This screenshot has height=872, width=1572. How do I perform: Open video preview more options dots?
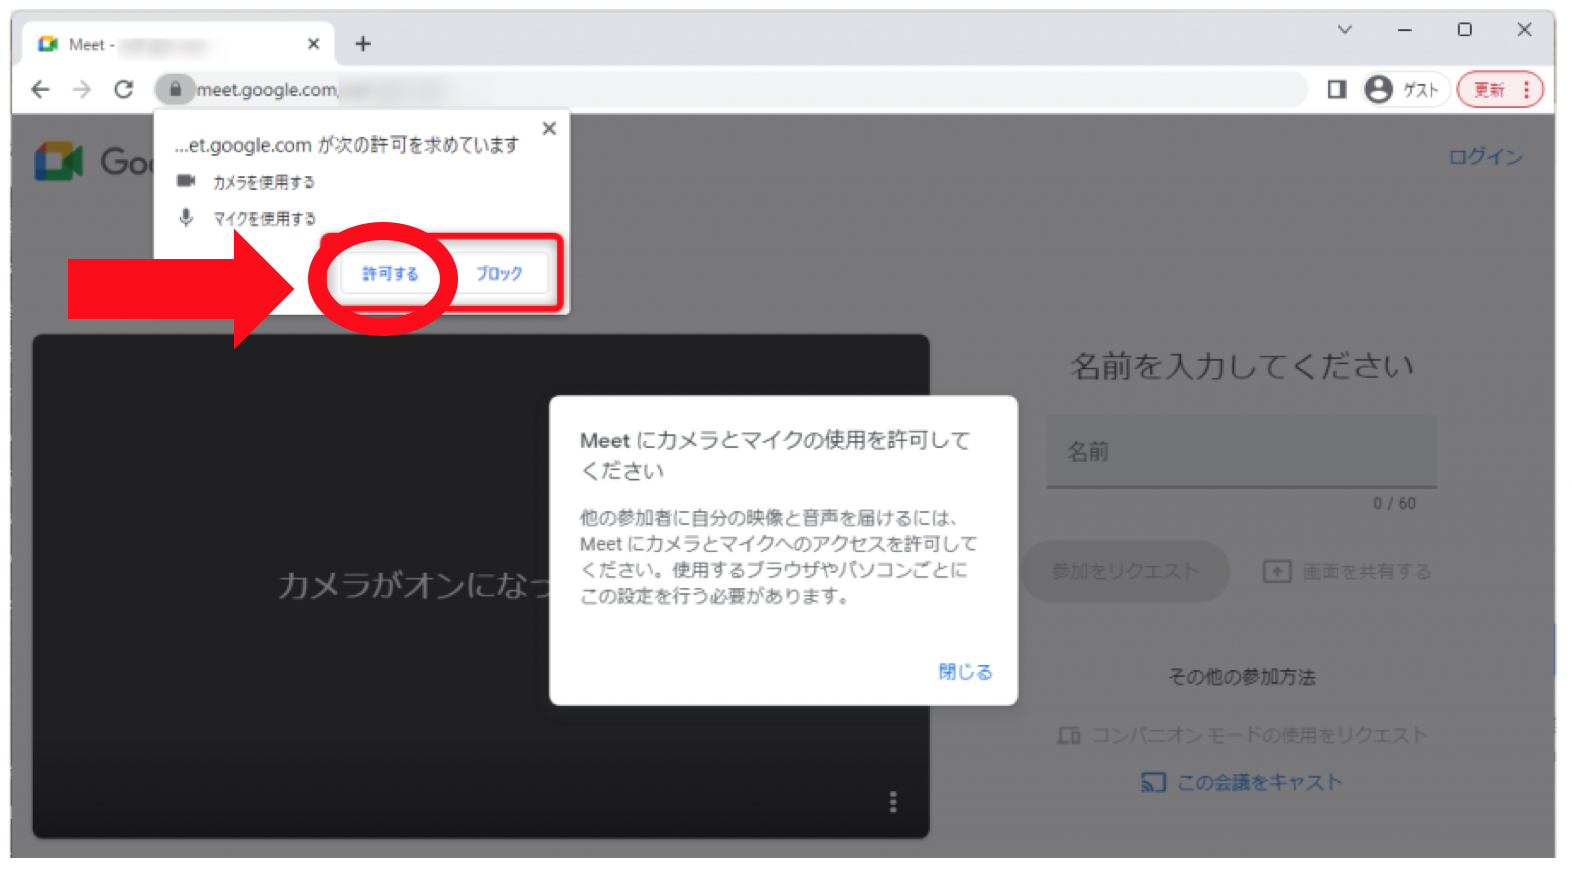pyautogui.click(x=893, y=802)
